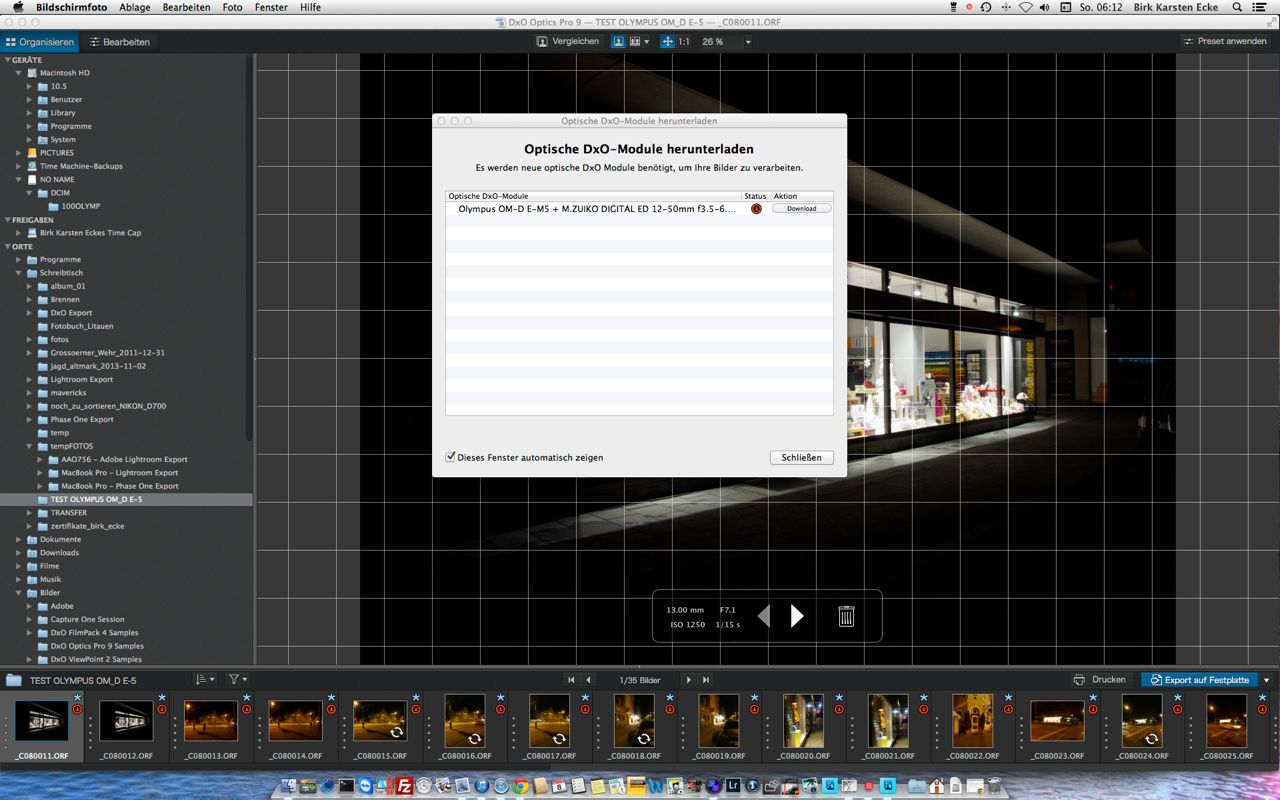Select 100OLYMP folder in sidebar
The image size is (1280, 800).
click(81, 206)
